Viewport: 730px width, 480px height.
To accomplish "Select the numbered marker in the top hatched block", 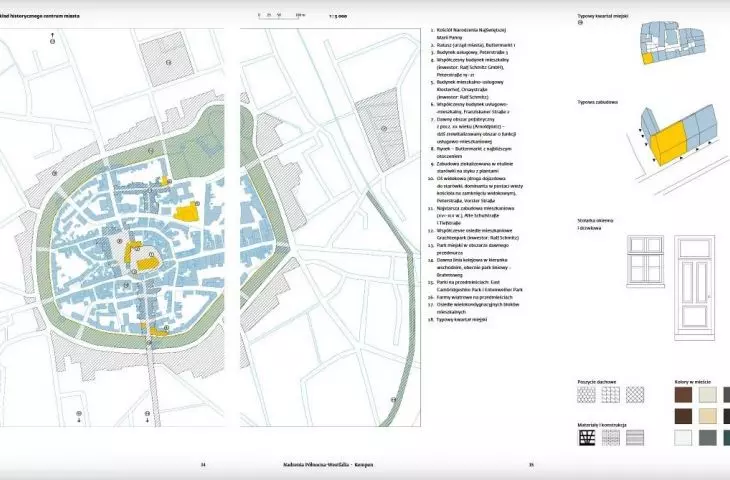I will [169, 62].
